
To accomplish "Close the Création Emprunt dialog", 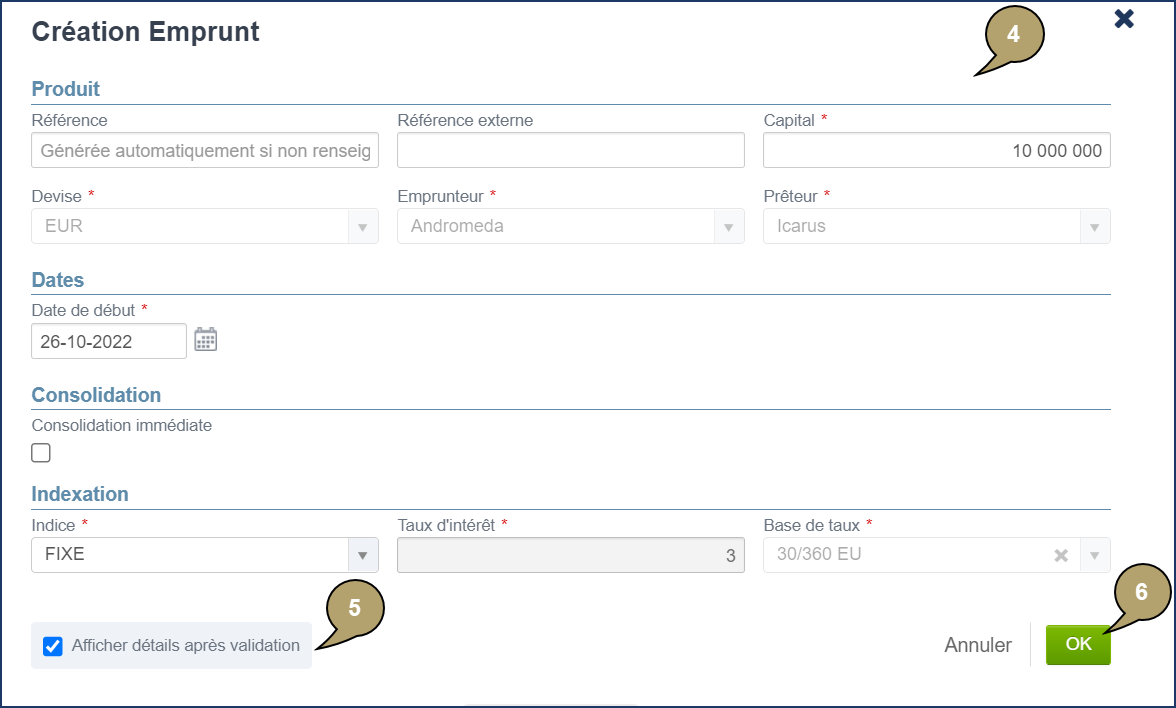I will (1124, 19).
